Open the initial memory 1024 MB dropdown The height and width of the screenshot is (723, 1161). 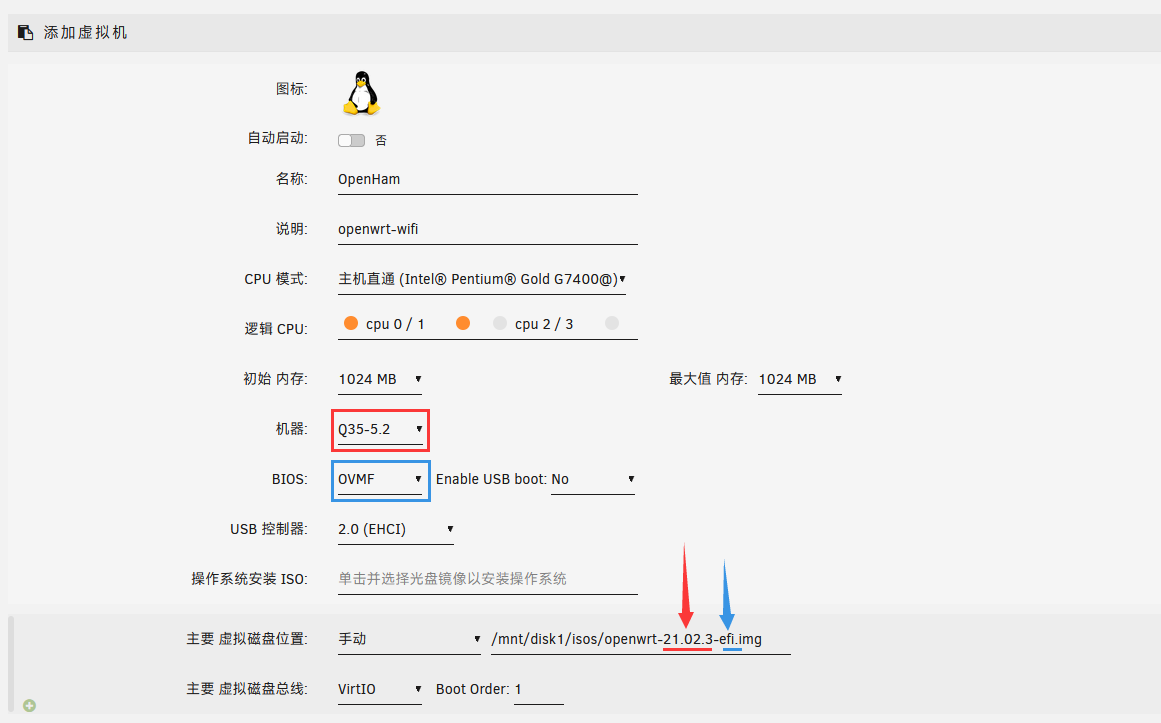[380, 379]
